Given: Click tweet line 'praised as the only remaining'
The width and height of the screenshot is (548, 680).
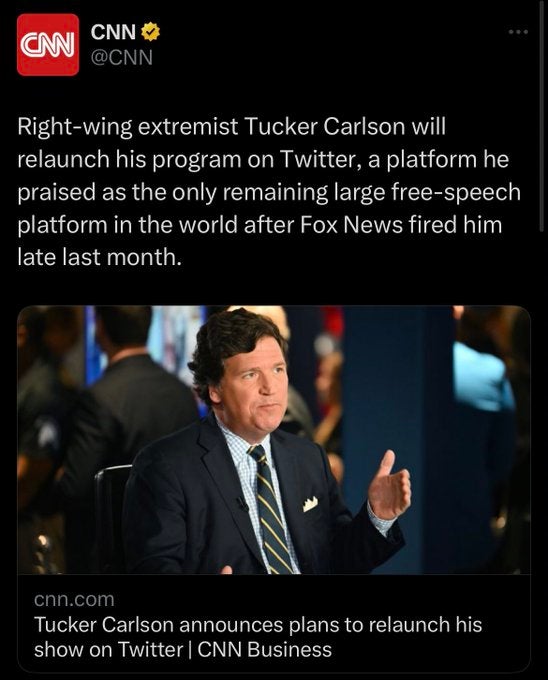Looking at the screenshot, I should [x=269, y=192].
